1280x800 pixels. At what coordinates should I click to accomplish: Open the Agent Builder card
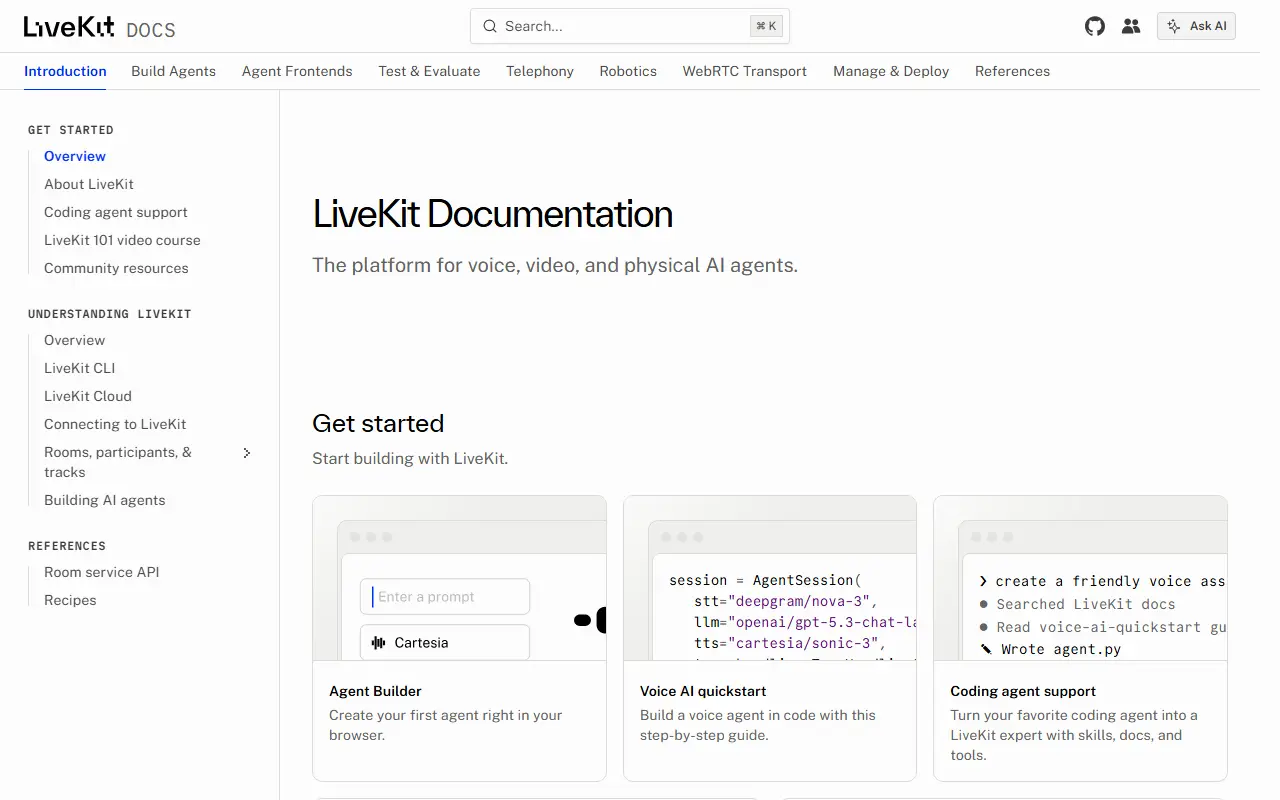[x=459, y=638]
